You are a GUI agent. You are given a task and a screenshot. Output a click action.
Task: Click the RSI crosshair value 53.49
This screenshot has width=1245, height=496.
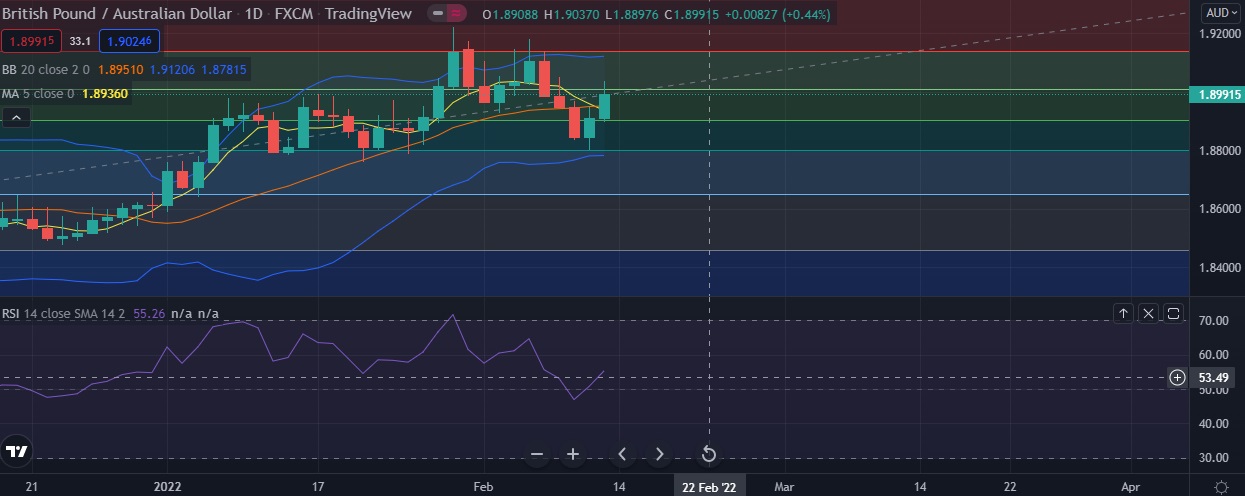click(x=1213, y=377)
